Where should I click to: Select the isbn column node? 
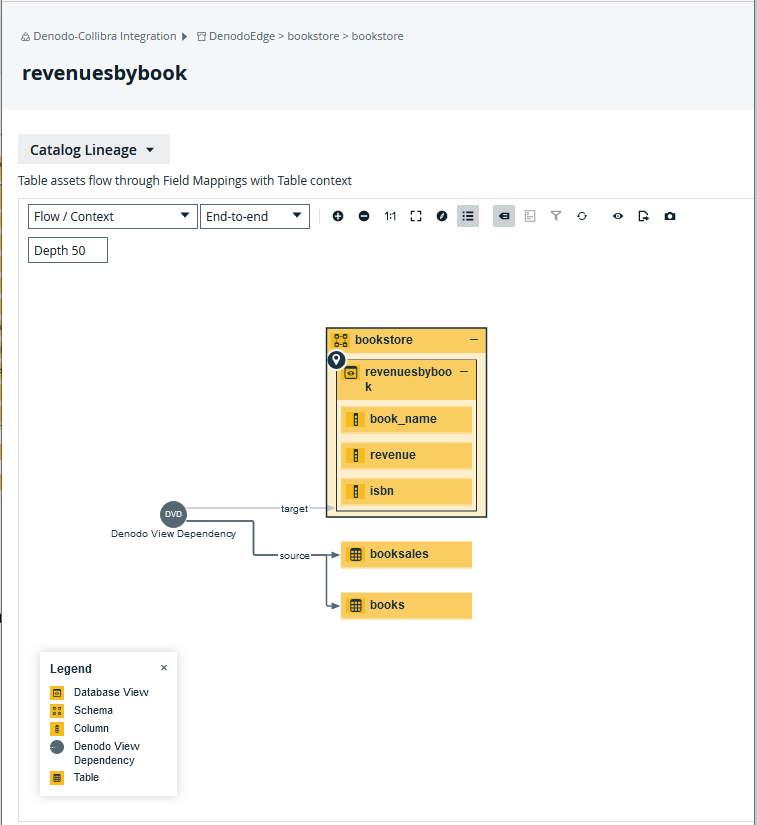point(406,491)
